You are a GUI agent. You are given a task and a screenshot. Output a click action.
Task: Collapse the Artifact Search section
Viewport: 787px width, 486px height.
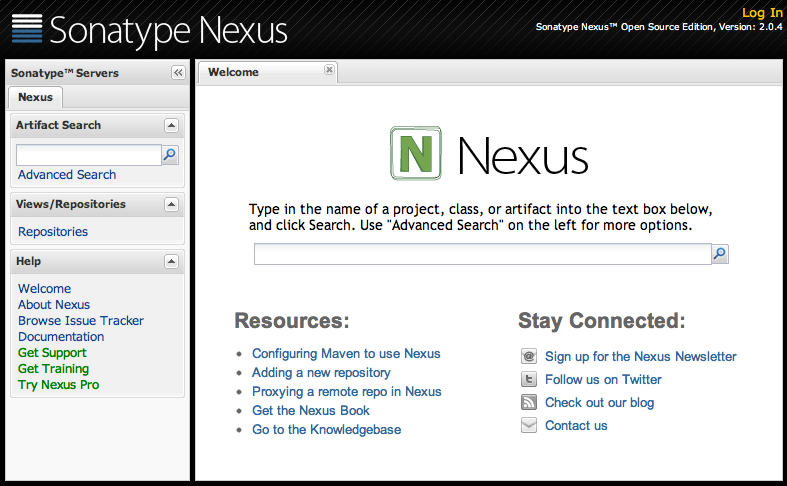pyautogui.click(x=171, y=126)
